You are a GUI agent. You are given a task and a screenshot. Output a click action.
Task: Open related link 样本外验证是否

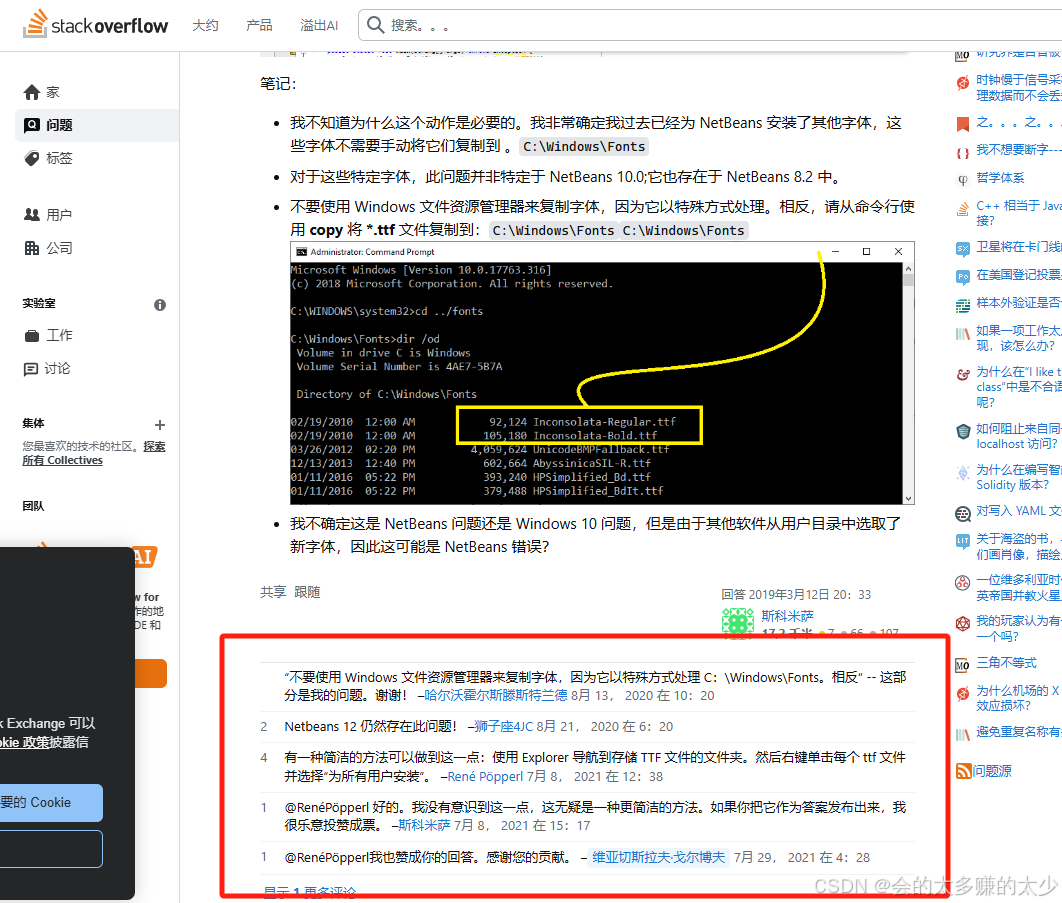(1019, 303)
